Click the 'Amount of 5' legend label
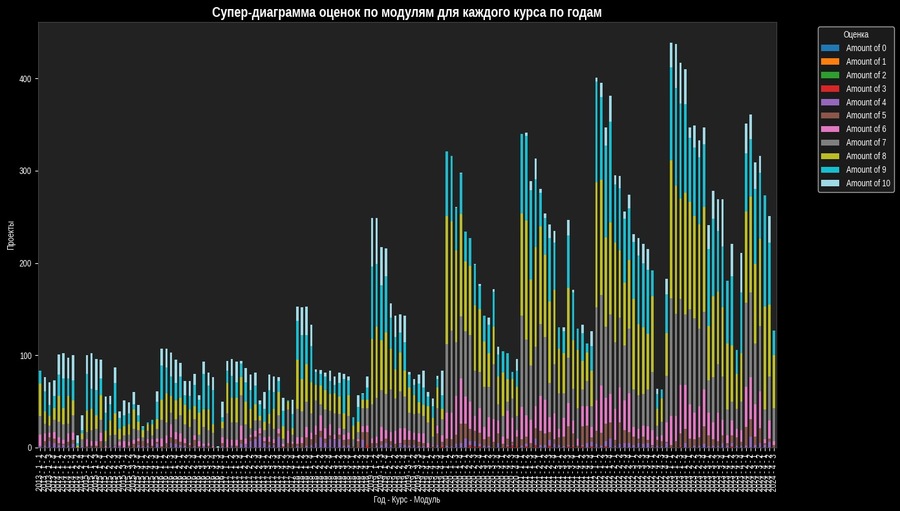This screenshot has width=900, height=511. [x=866, y=115]
